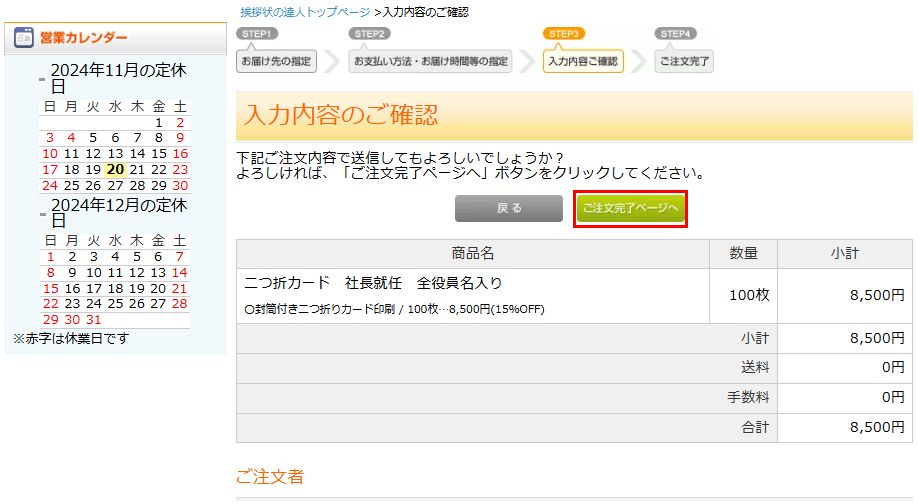This screenshot has width=918, height=504.
Task: Click the 合計 8,500円 amount
Action: [x=877, y=428]
